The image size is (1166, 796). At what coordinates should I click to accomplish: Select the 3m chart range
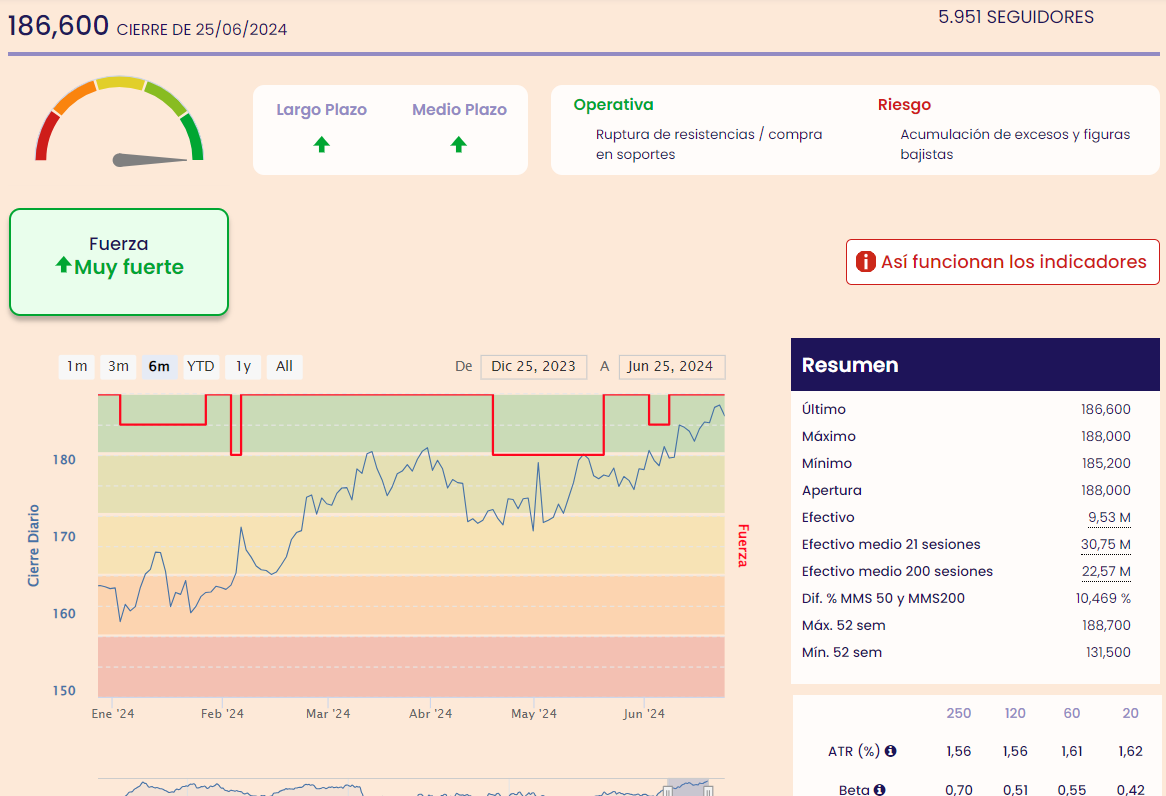118,366
